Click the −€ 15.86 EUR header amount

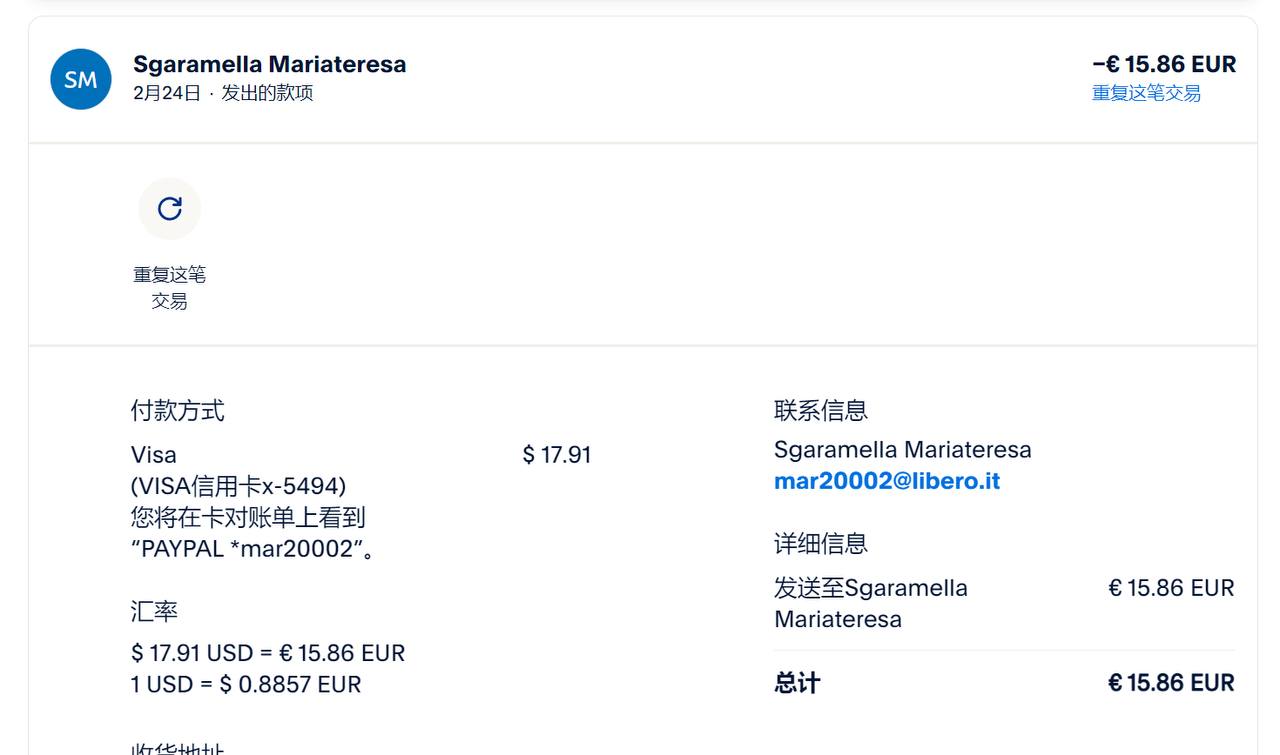click(1163, 64)
